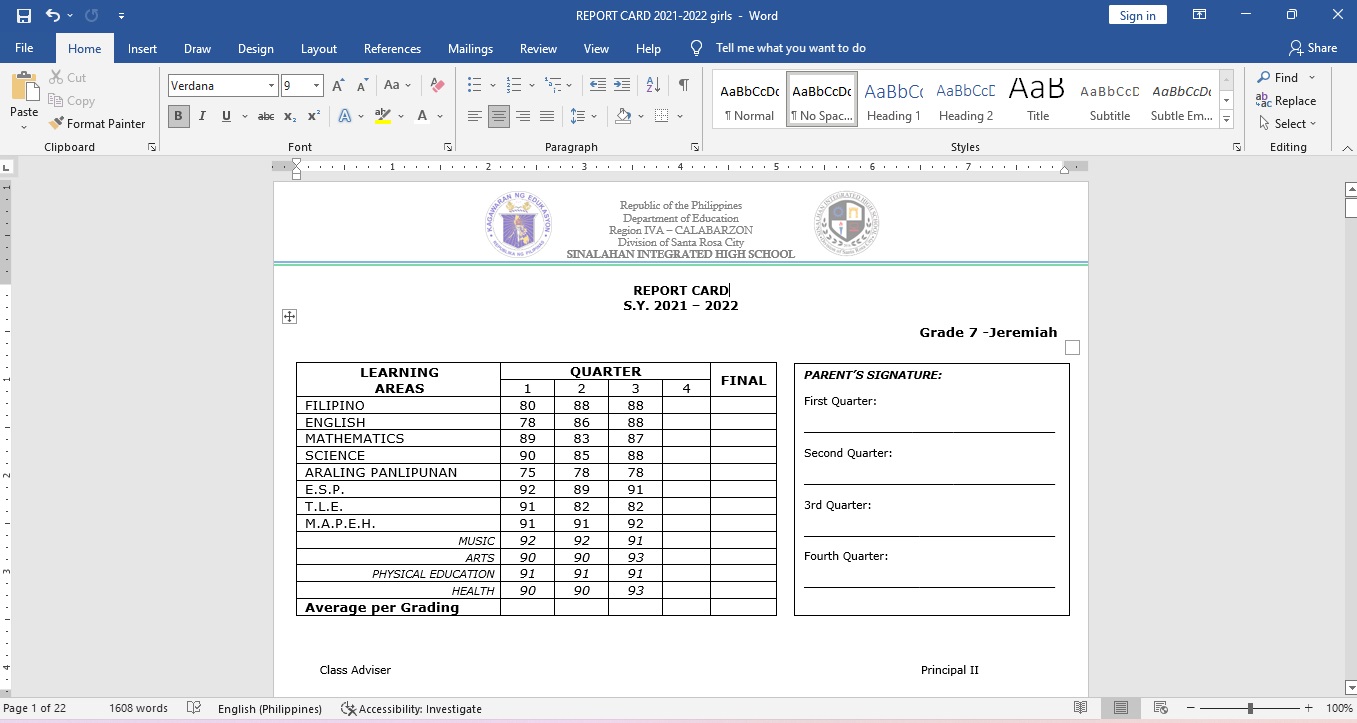Image resolution: width=1357 pixels, height=723 pixels.
Task: Toggle the Bullets list icon
Action: 475,85
